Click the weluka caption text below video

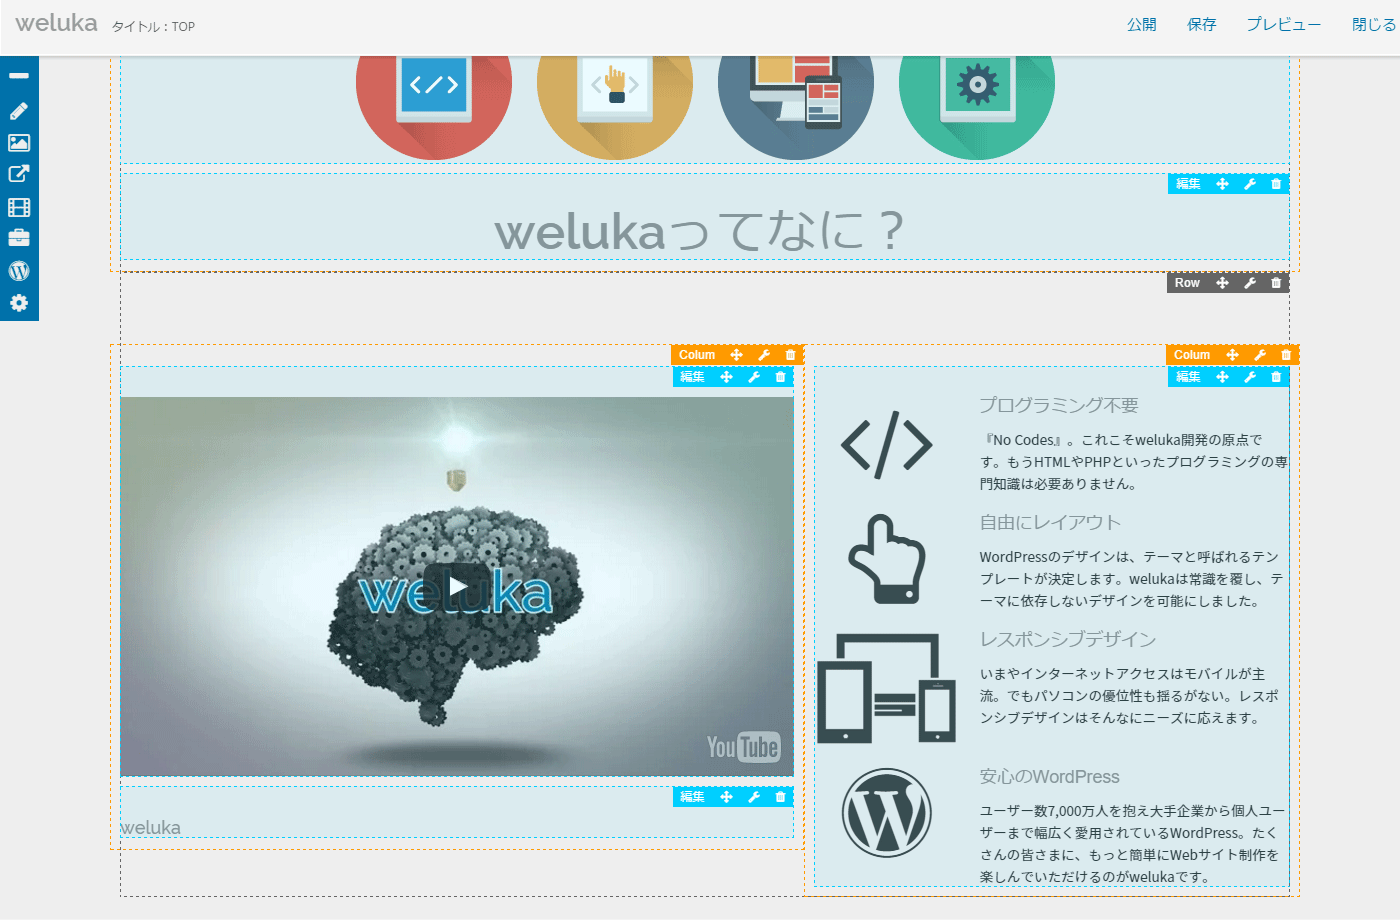pyautogui.click(x=151, y=827)
